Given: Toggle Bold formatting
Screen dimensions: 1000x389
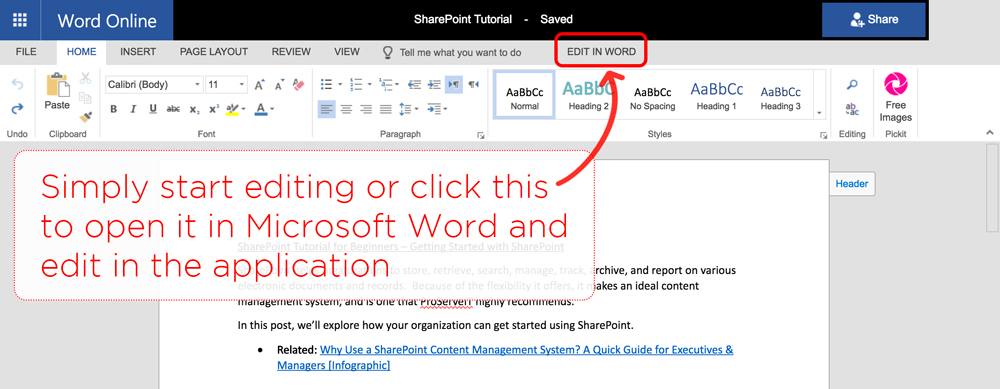Looking at the screenshot, I should tap(114, 109).
